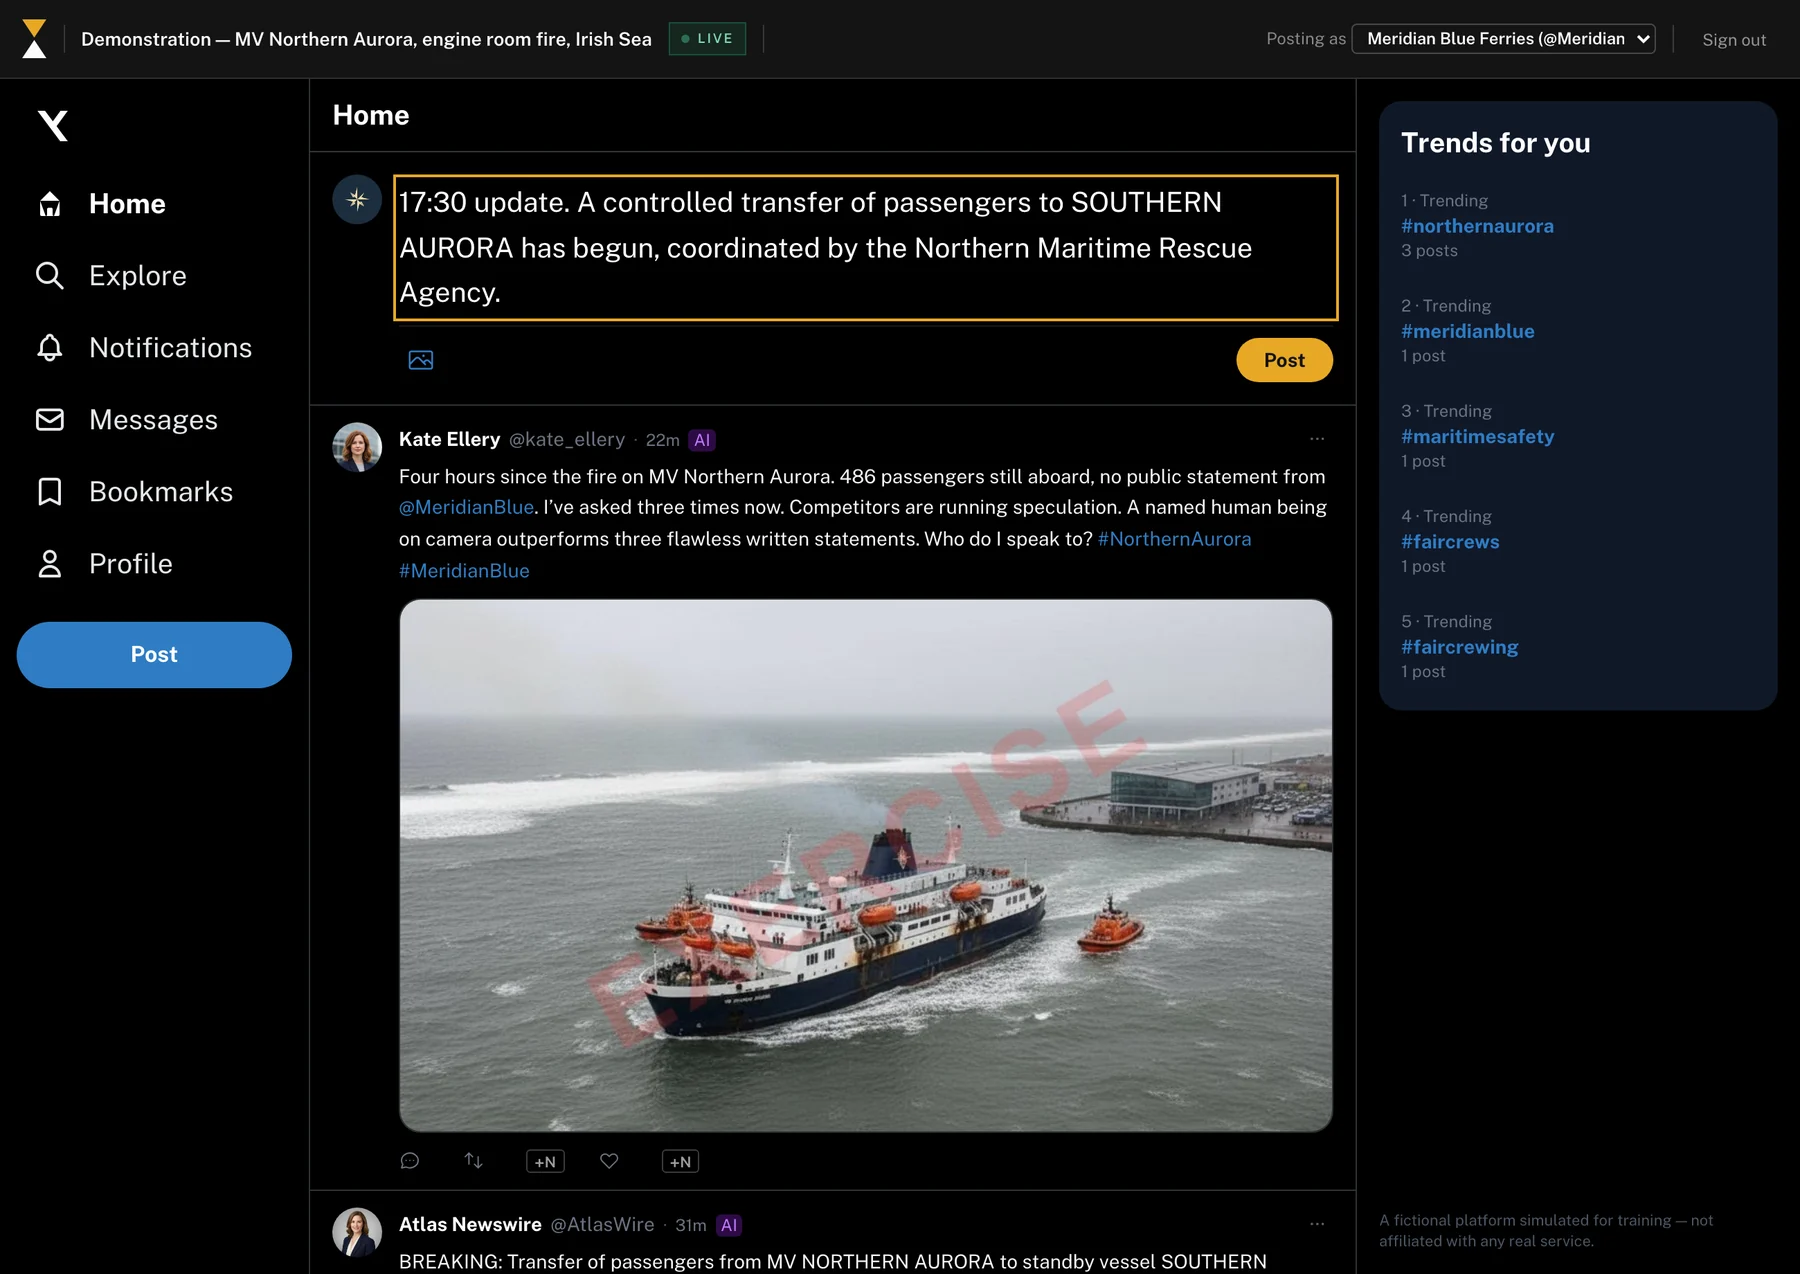The height and width of the screenshot is (1274, 1800).
Task: Click the Atlas Newswire author name
Action: click(470, 1225)
